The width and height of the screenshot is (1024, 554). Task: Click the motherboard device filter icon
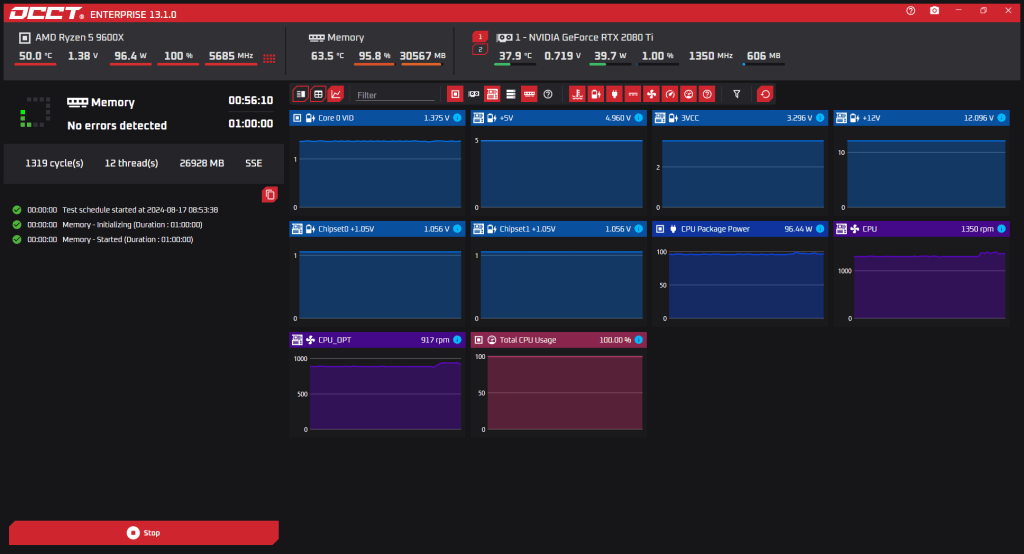[x=492, y=94]
